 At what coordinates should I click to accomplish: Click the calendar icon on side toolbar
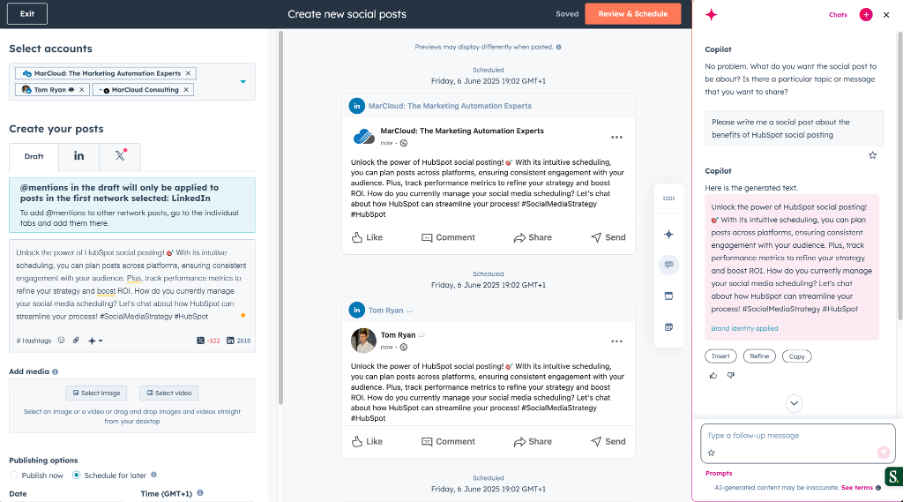(669, 327)
